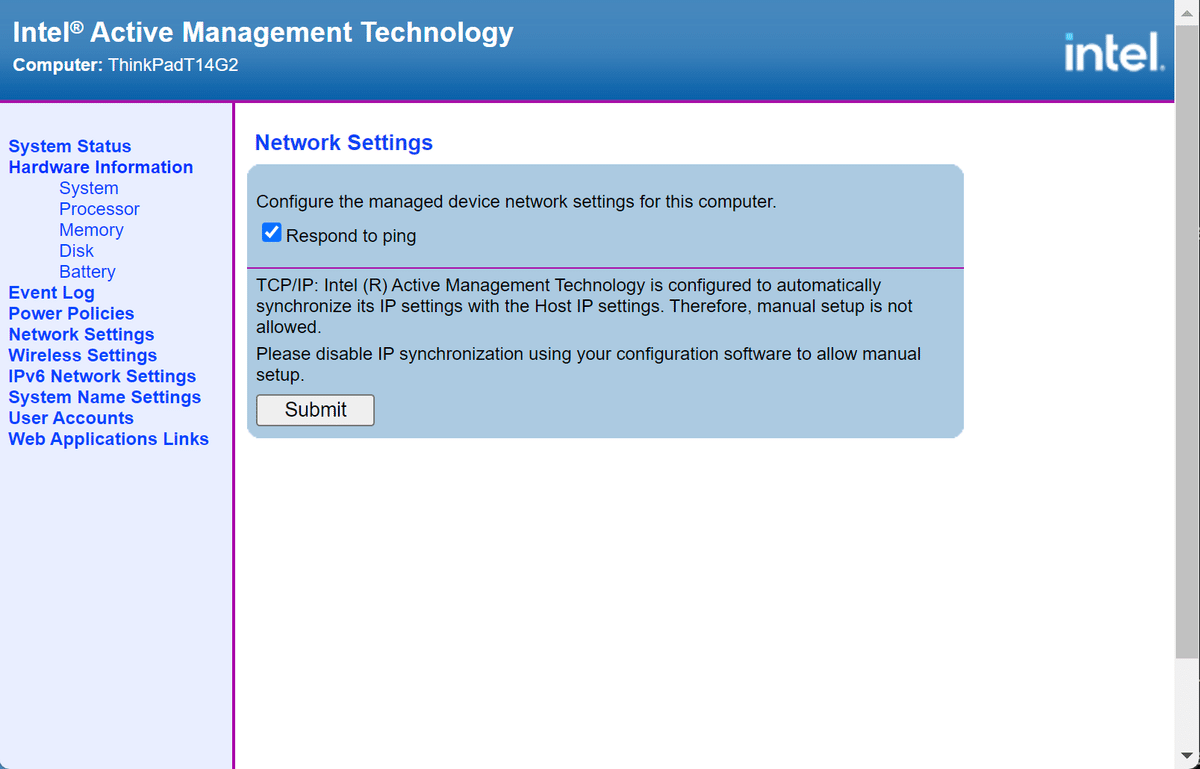Image resolution: width=1200 pixels, height=769 pixels.
Task: Open Hardware Information section
Action: [101, 167]
